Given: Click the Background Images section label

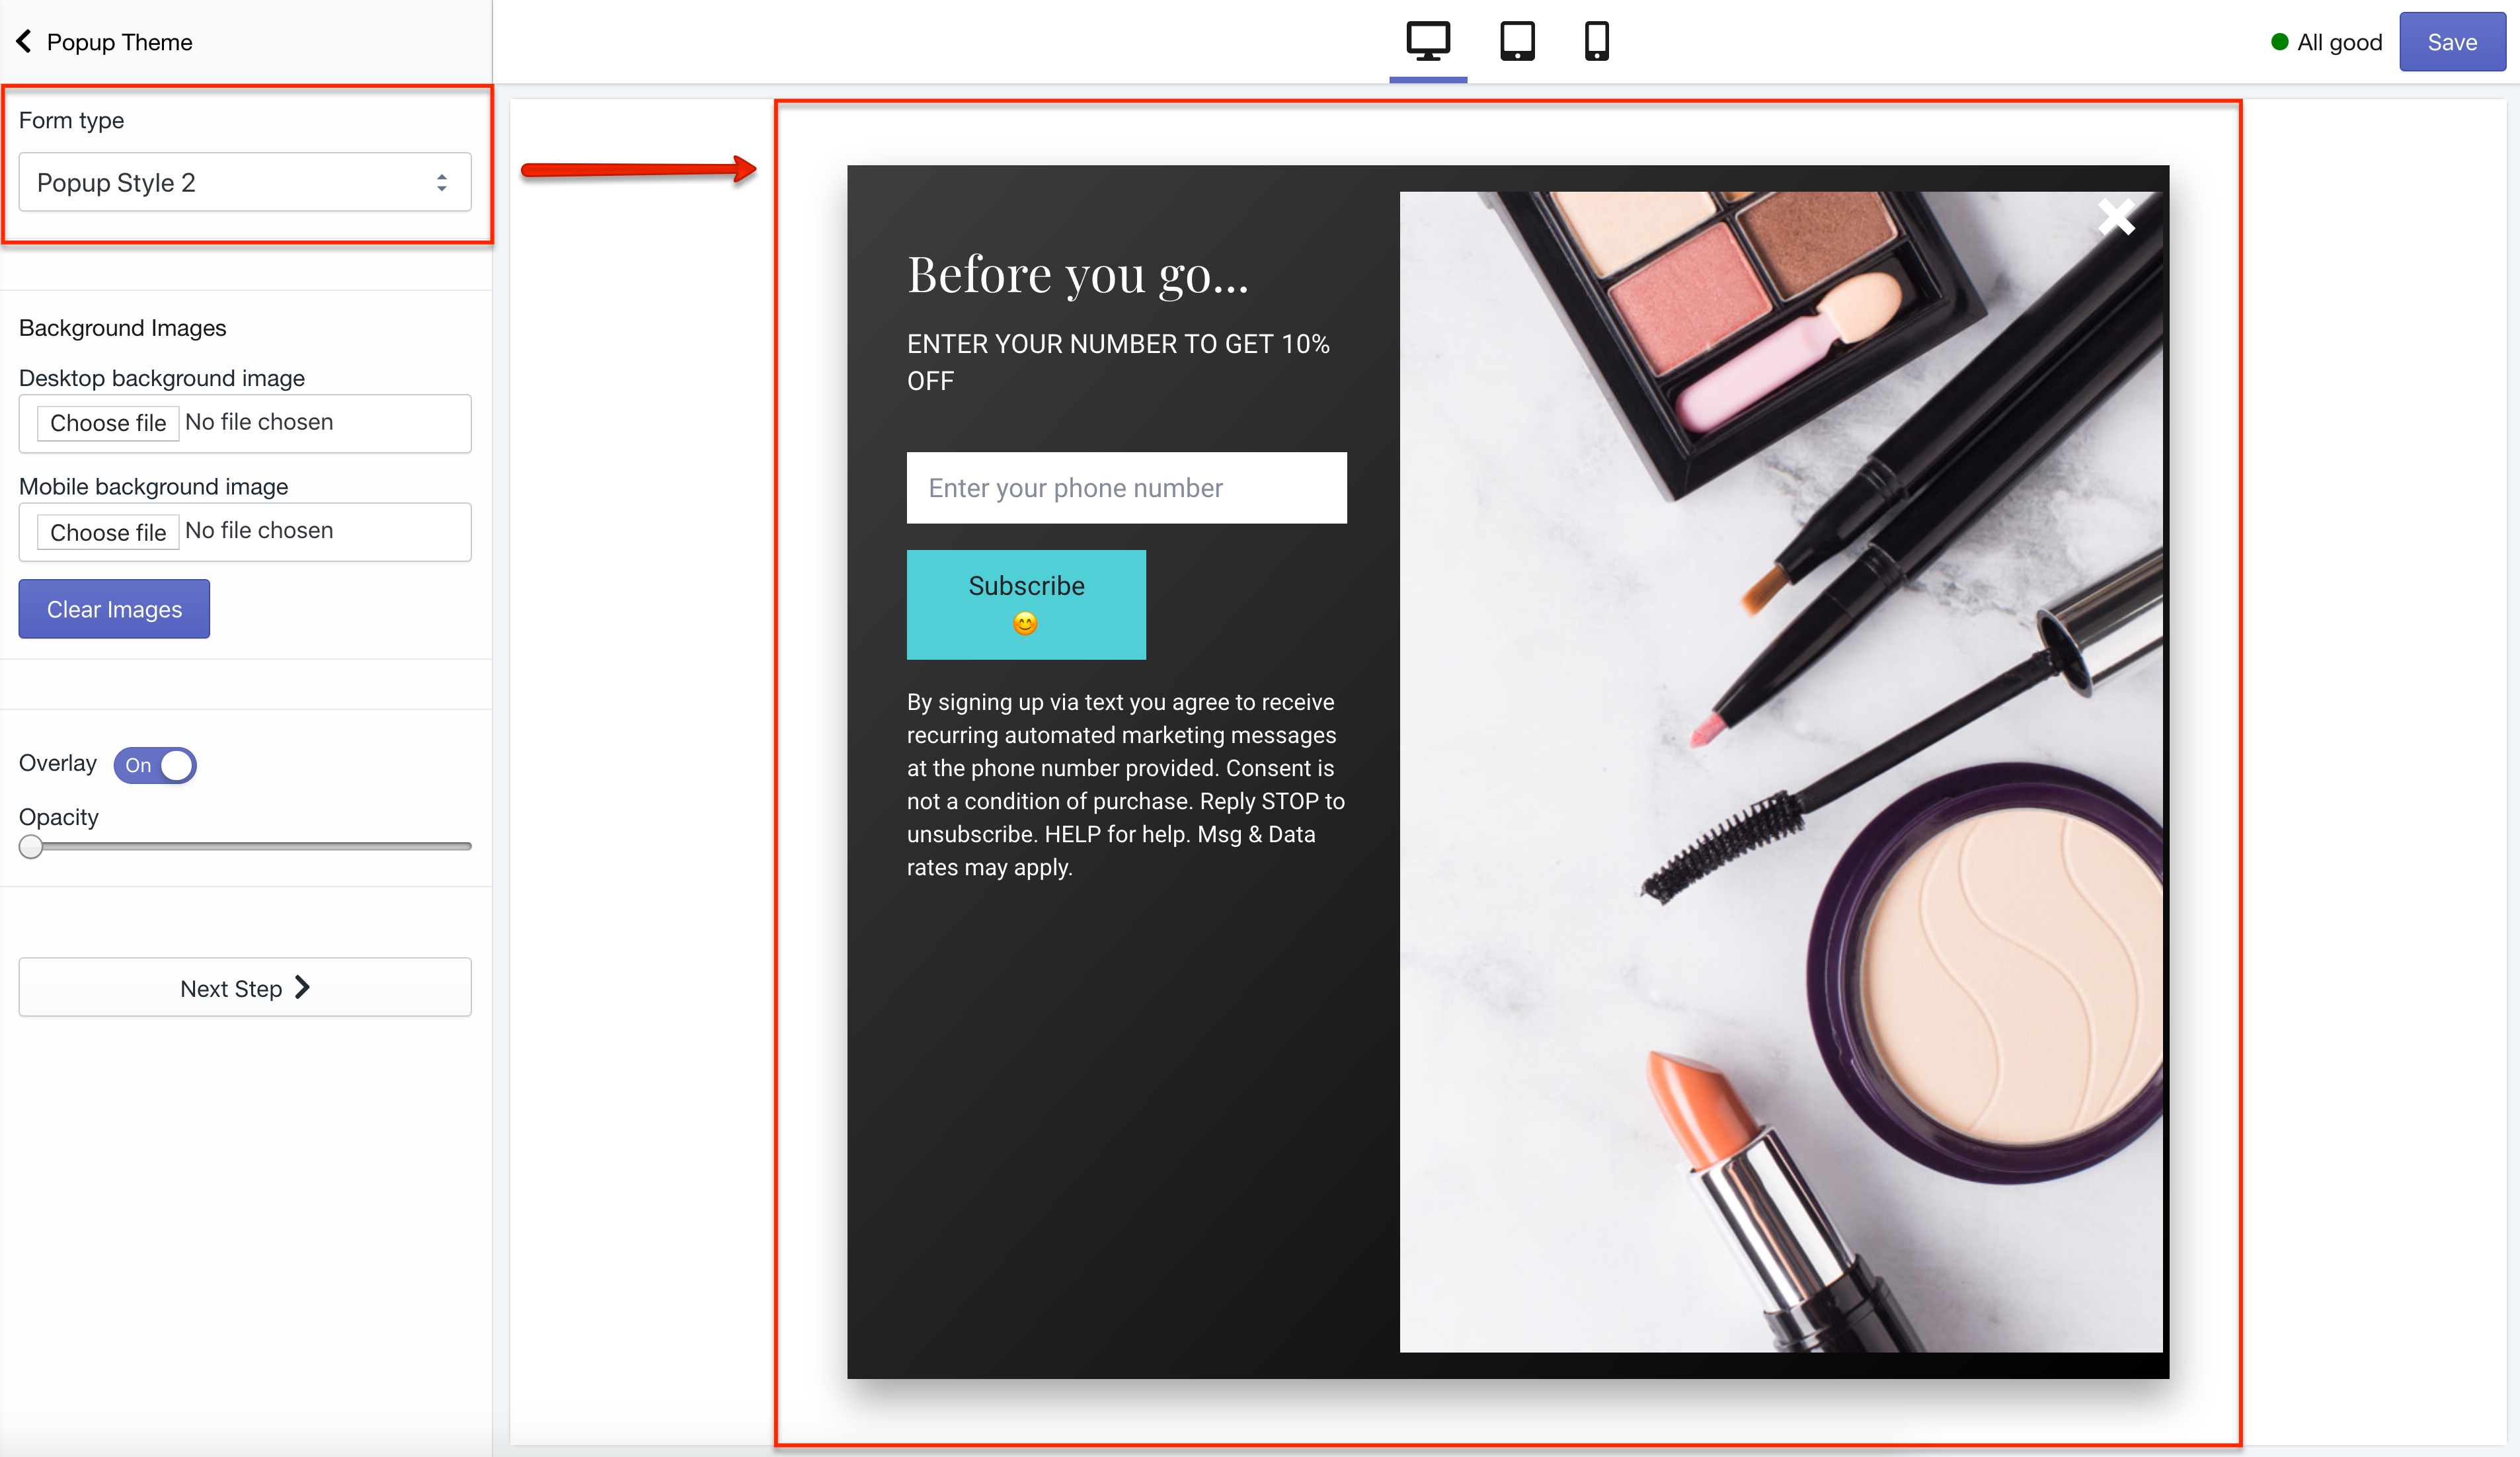Looking at the screenshot, I should coord(123,328).
